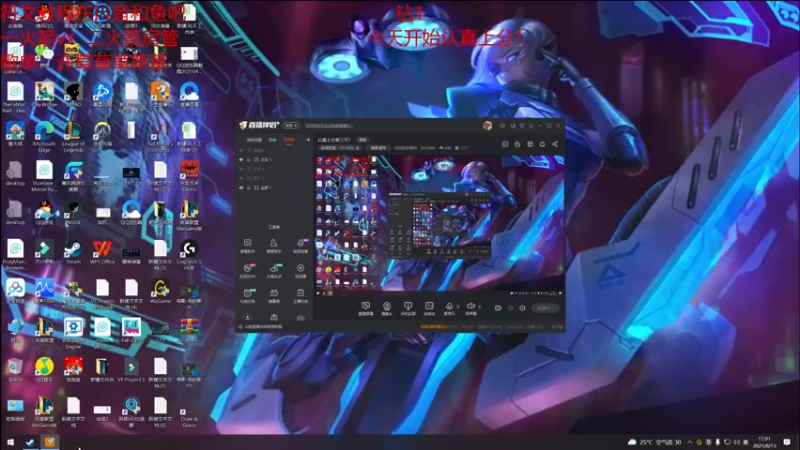This screenshot has height=450, width=800.
Task: Open the notification bell in streaming app
Action: pos(542,144)
